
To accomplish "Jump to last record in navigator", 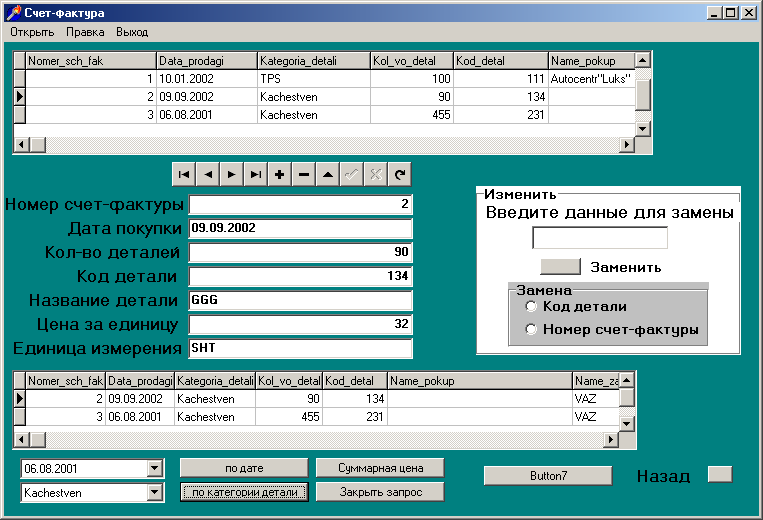I will [x=256, y=173].
